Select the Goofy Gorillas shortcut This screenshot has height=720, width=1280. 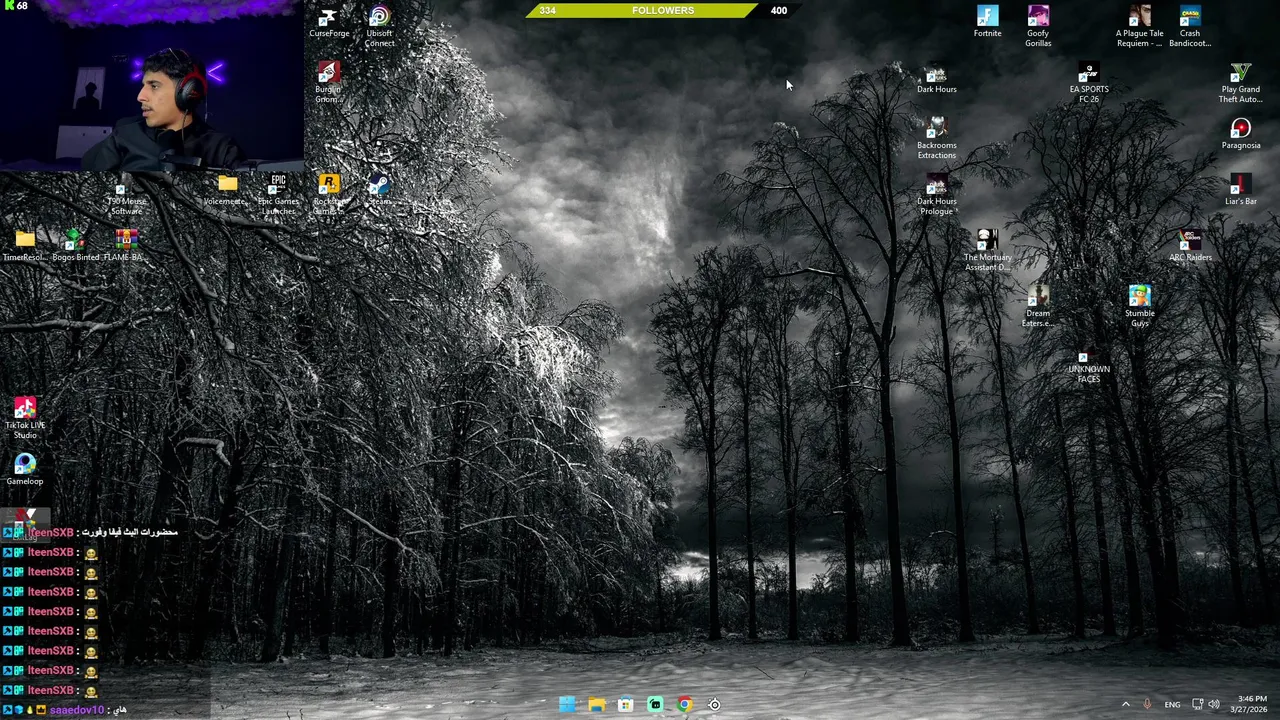pos(1038,27)
